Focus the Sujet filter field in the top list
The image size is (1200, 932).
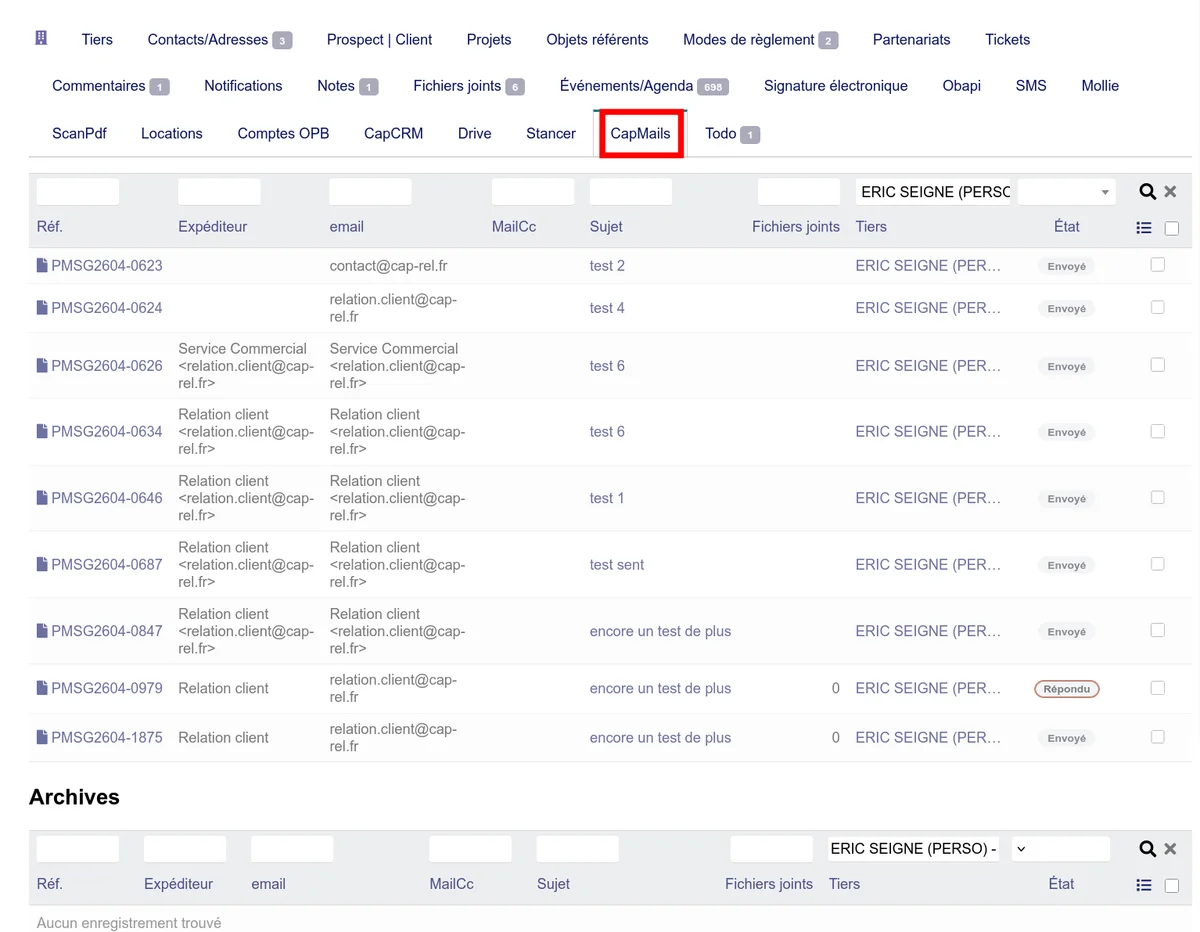631,192
